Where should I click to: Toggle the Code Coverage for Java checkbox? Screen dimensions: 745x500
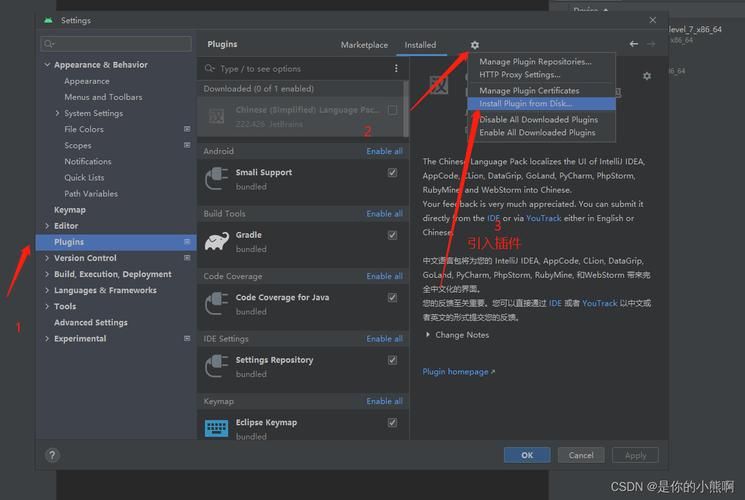click(x=392, y=298)
